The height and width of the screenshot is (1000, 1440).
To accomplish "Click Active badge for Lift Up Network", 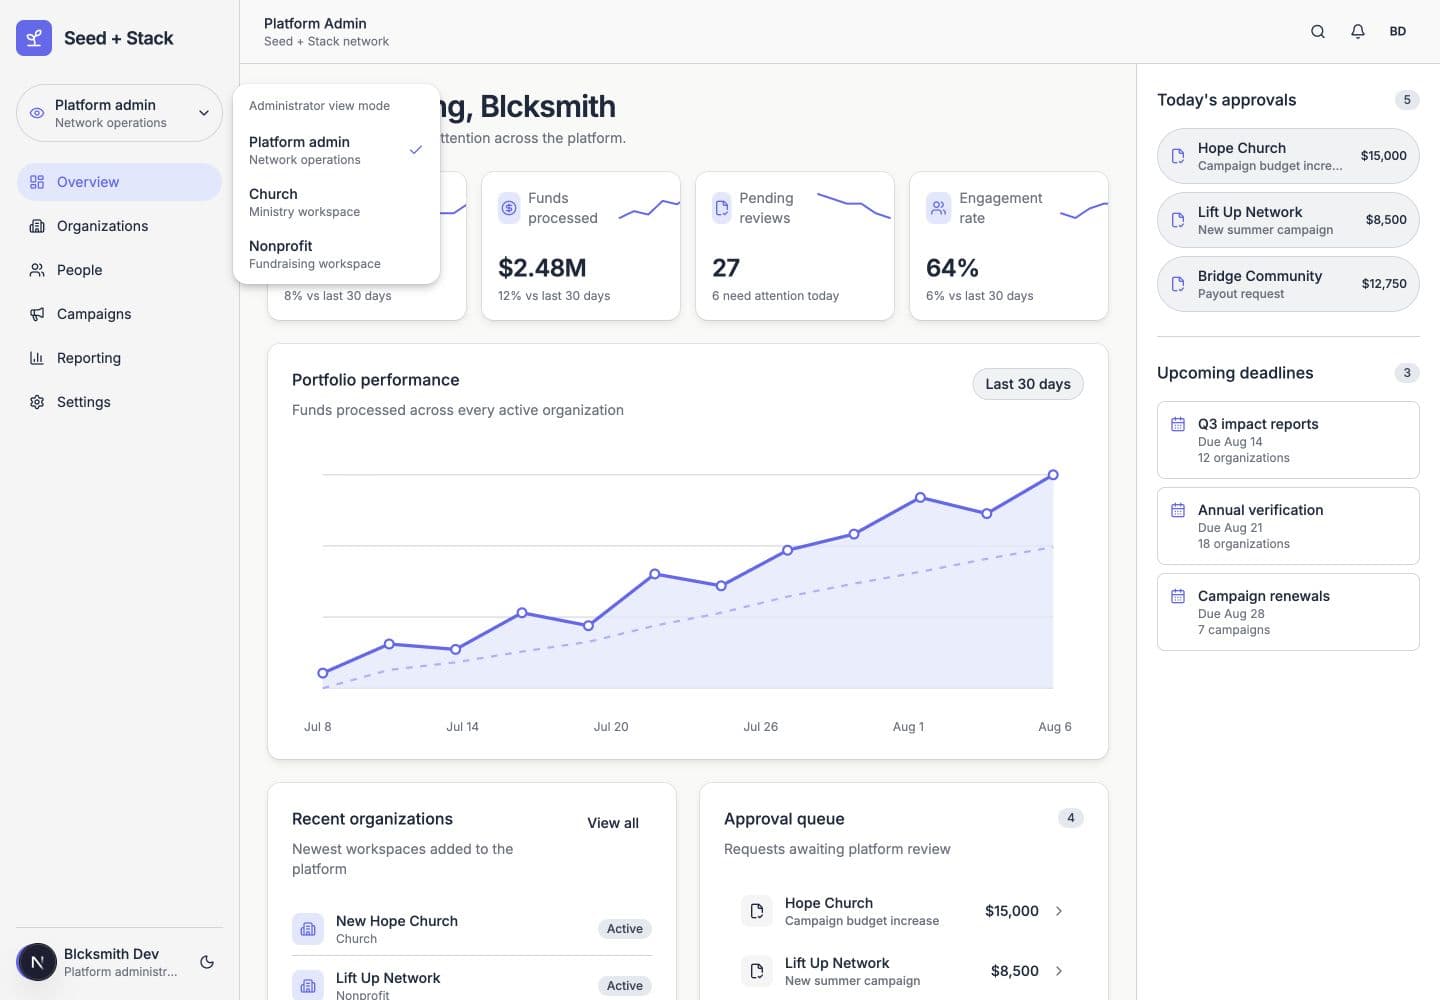I will click(625, 986).
